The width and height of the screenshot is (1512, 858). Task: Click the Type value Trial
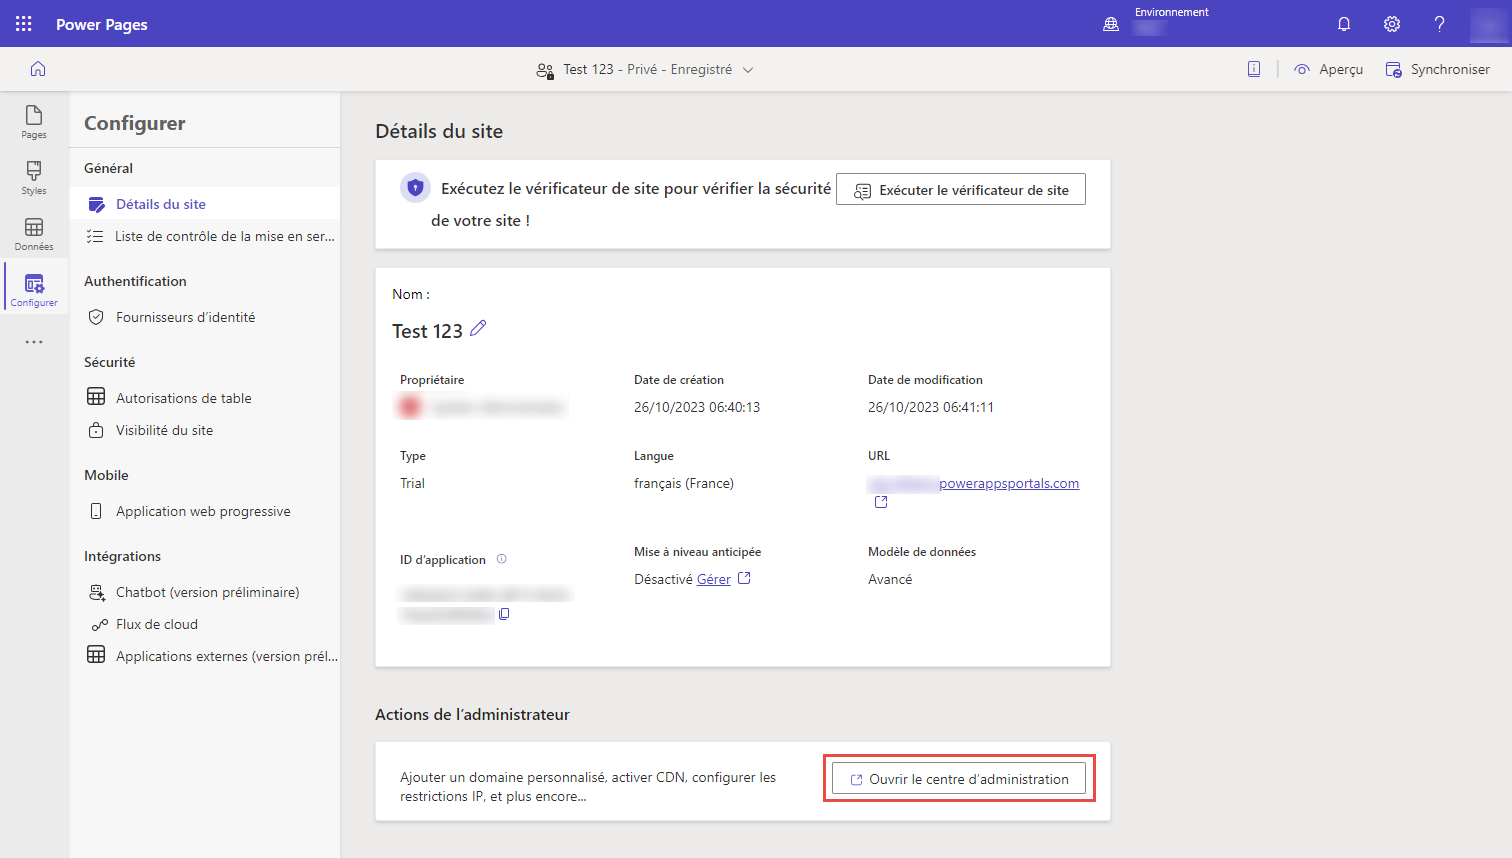click(x=412, y=483)
